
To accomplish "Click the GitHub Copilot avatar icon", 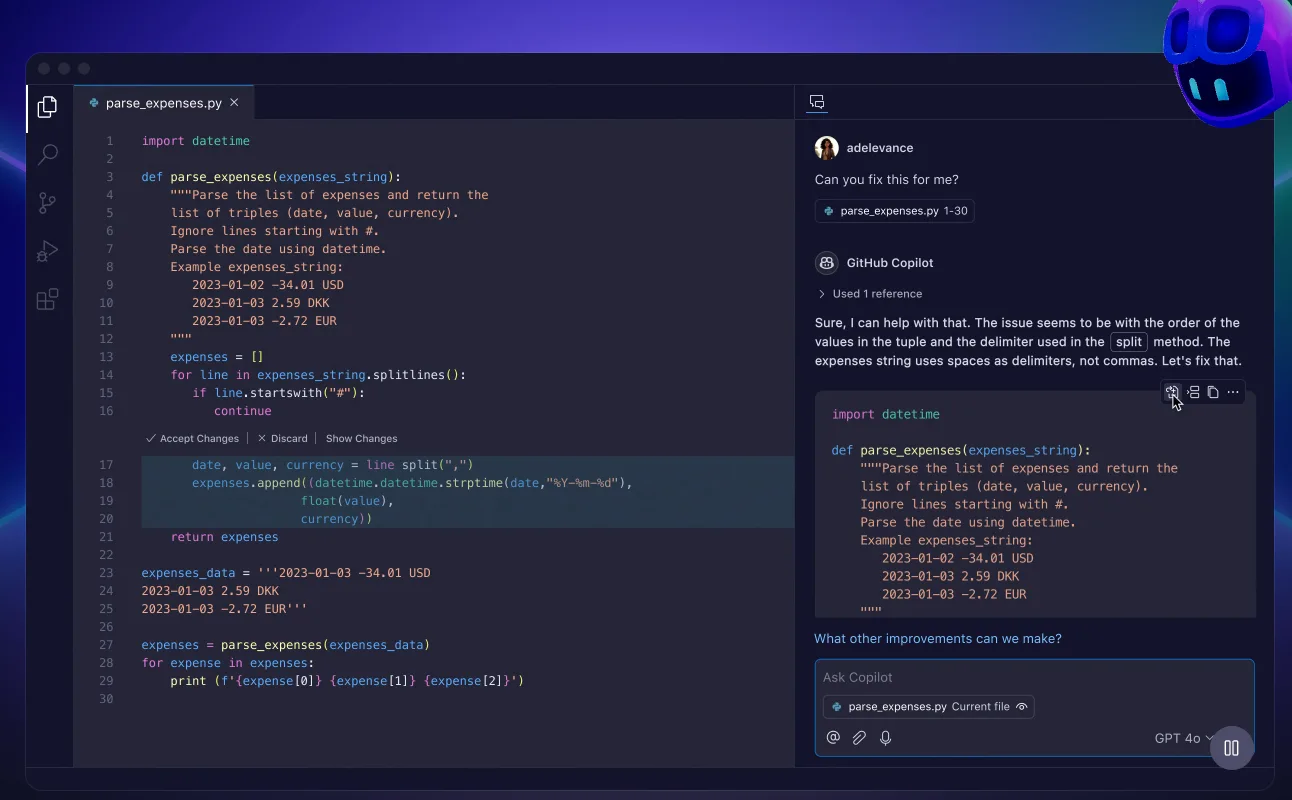I will (826, 263).
